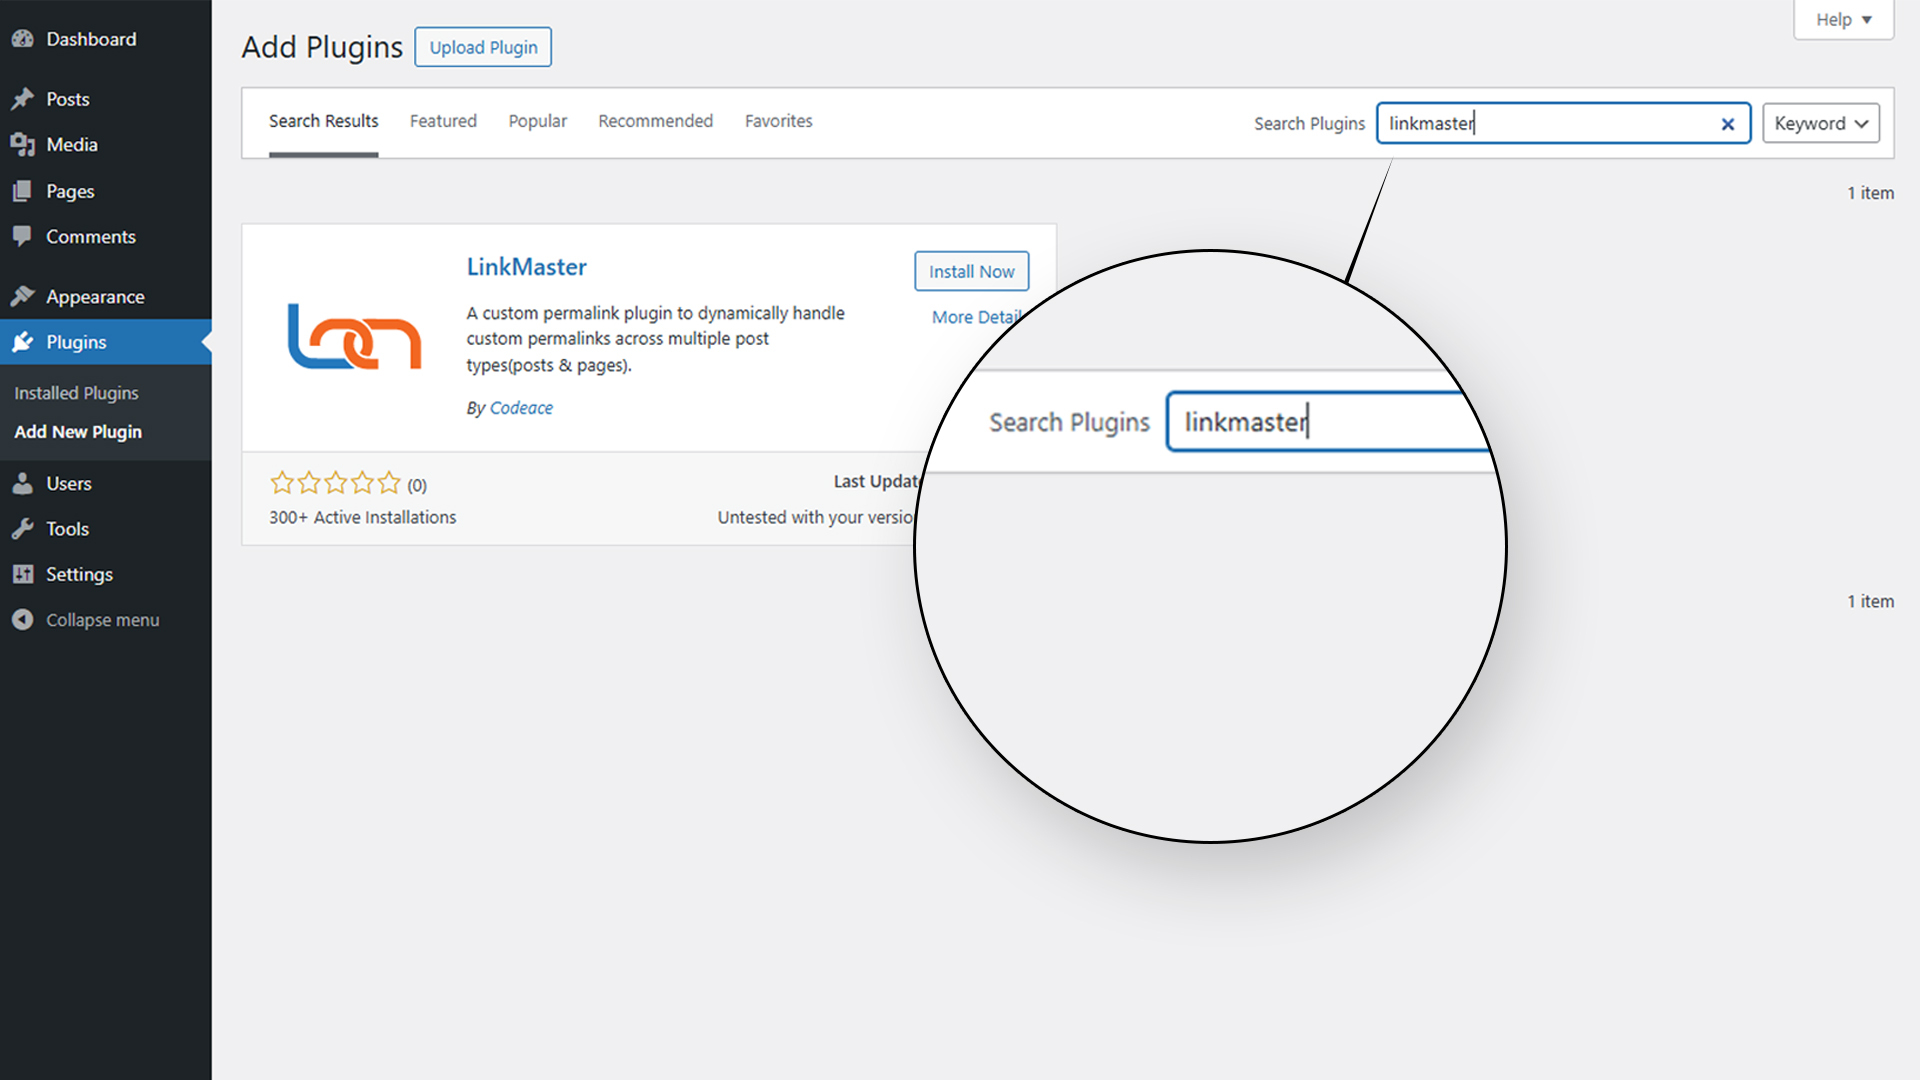The image size is (1920, 1080).
Task: Click Install Now for LinkMaster
Action: click(971, 271)
